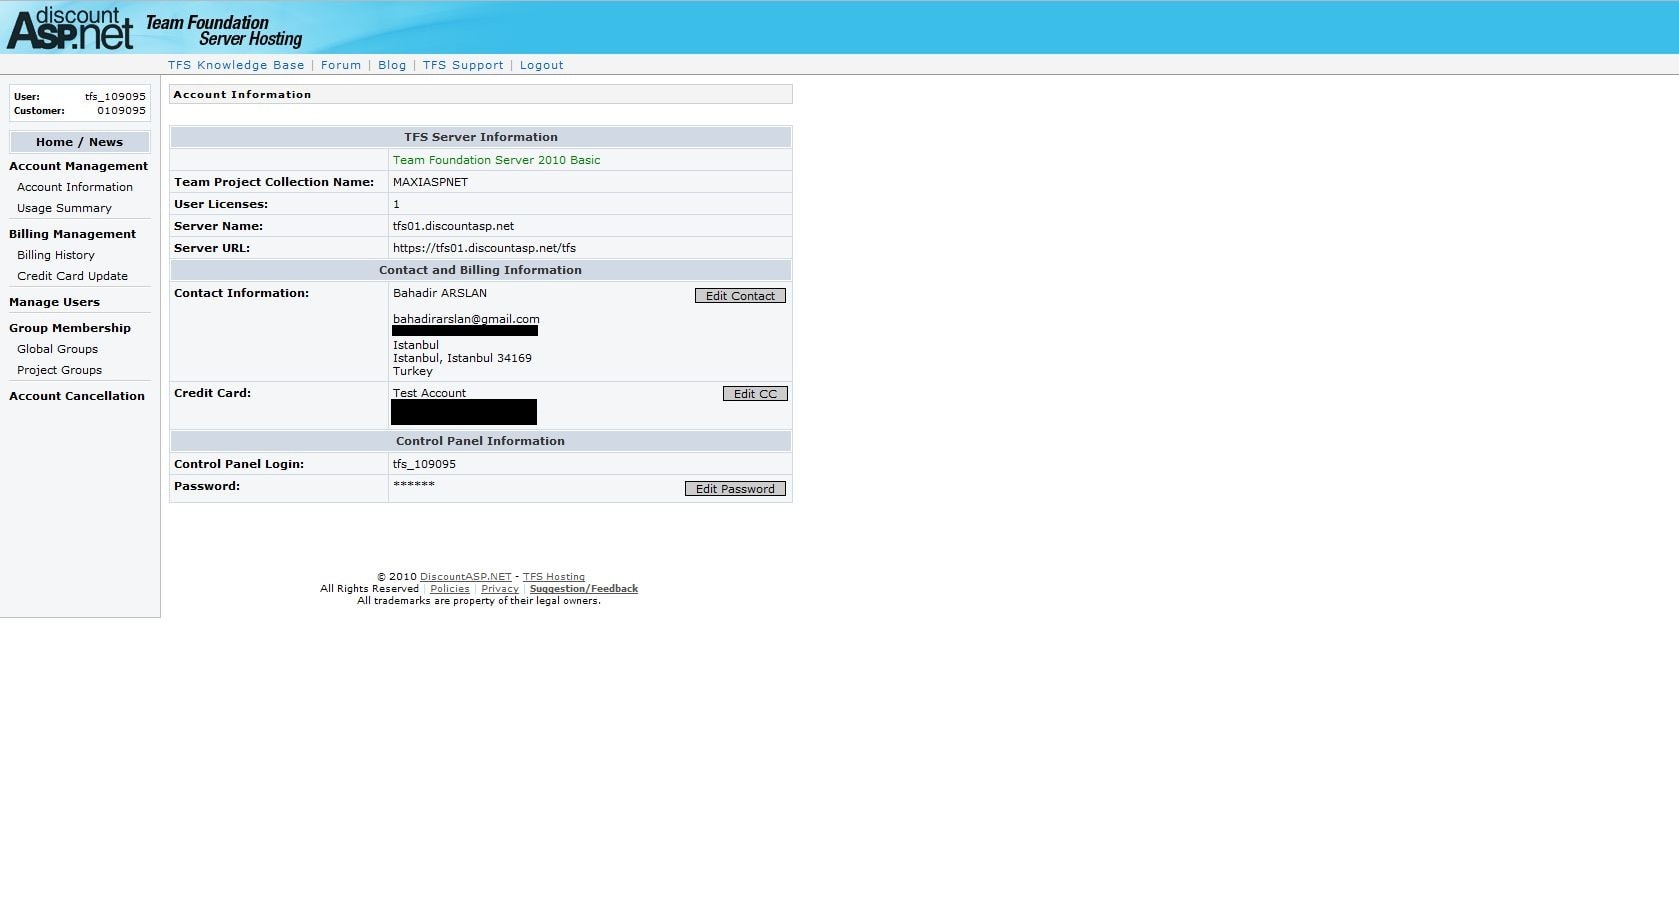
Task: Click the Control Panel Login label
Action: point(239,464)
